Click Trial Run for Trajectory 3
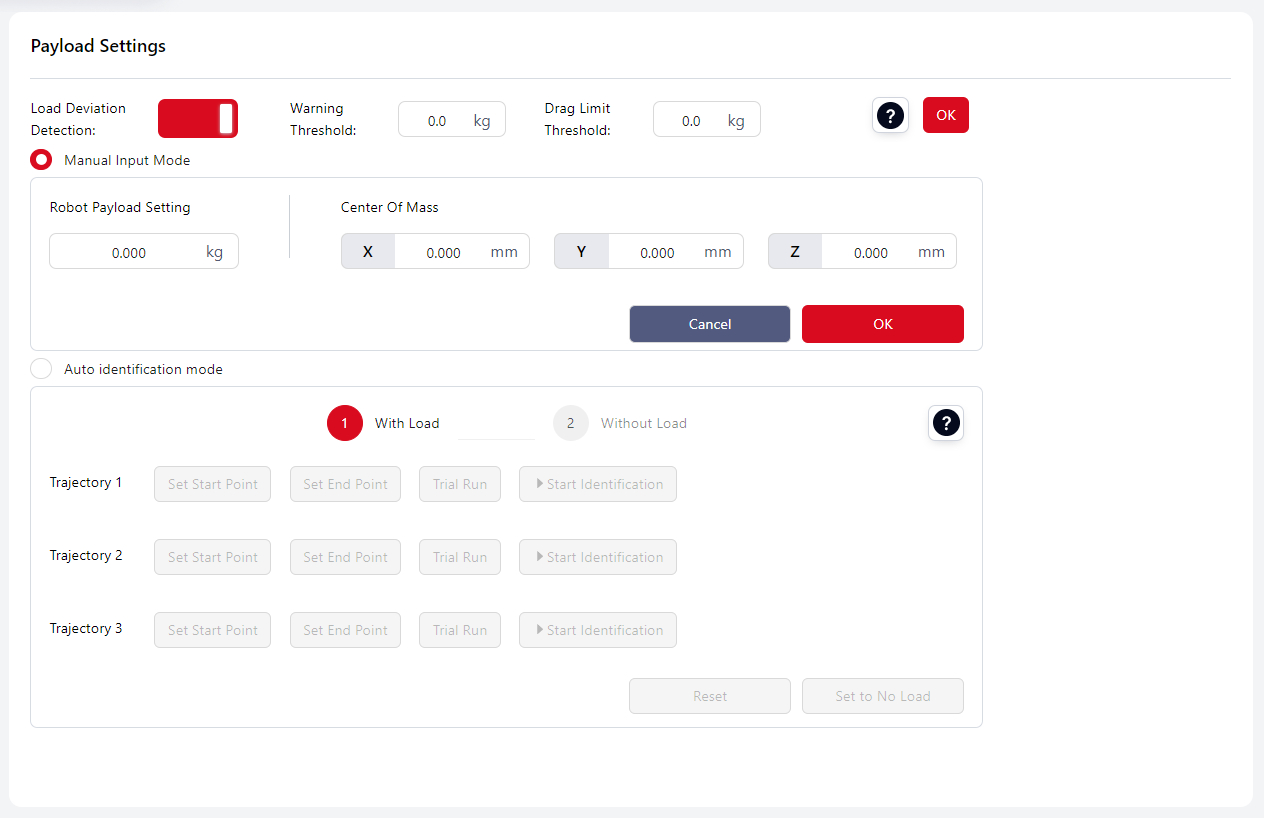1264x818 pixels. point(460,630)
